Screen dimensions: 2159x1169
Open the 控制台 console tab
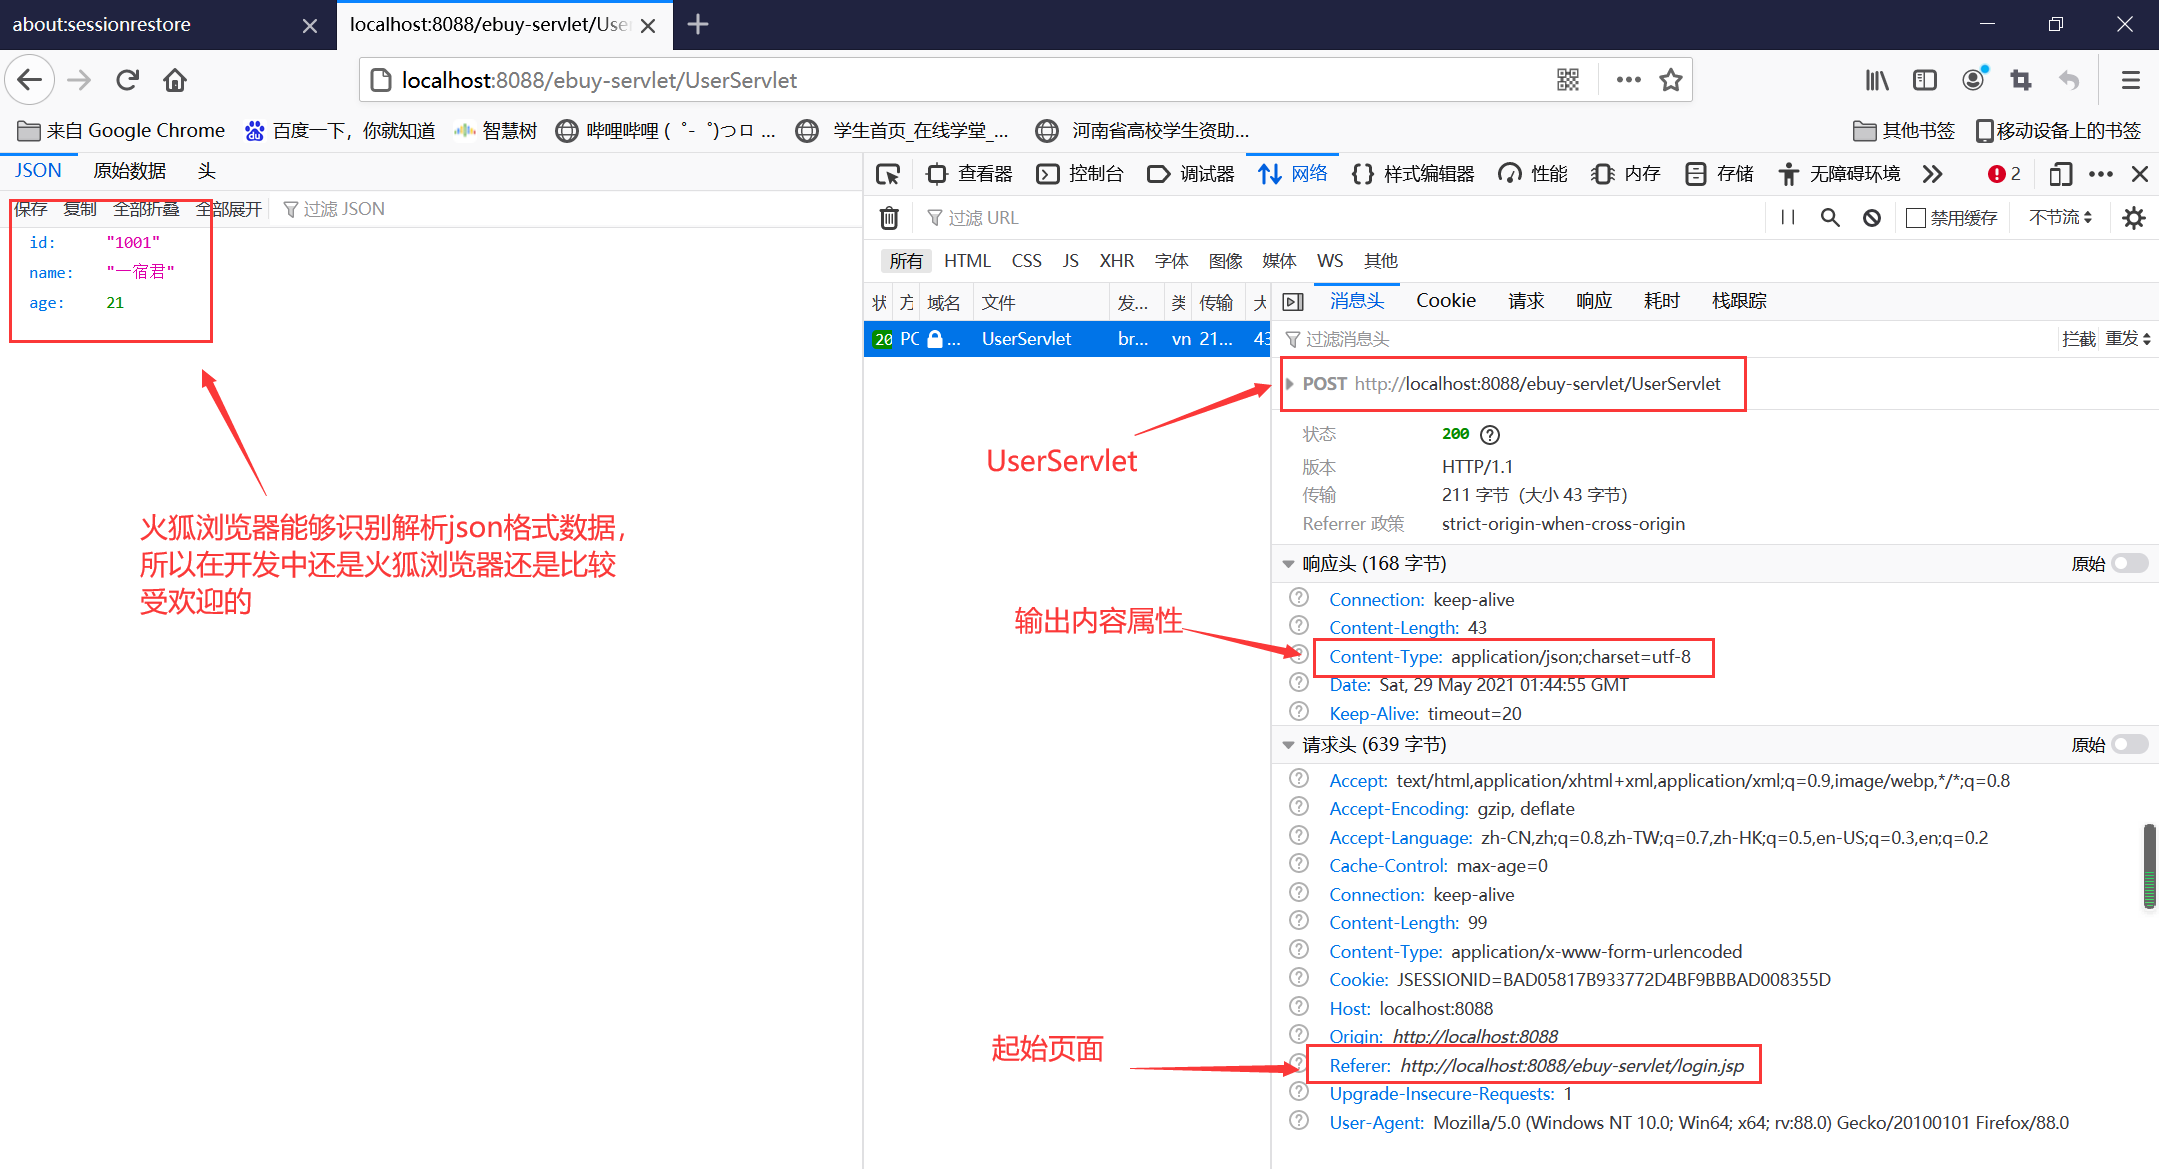coord(1080,174)
